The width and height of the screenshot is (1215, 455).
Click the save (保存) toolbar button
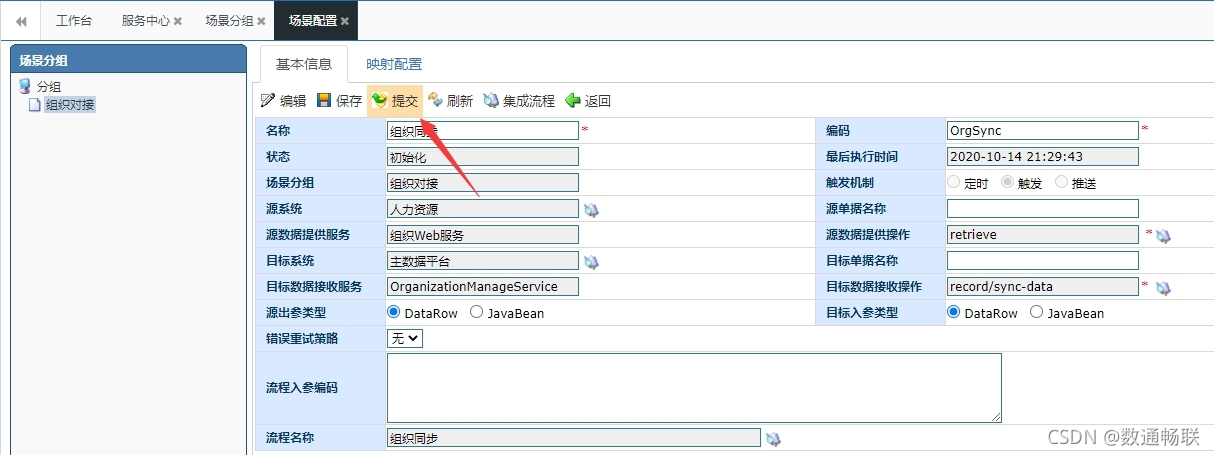coord(339,101)
